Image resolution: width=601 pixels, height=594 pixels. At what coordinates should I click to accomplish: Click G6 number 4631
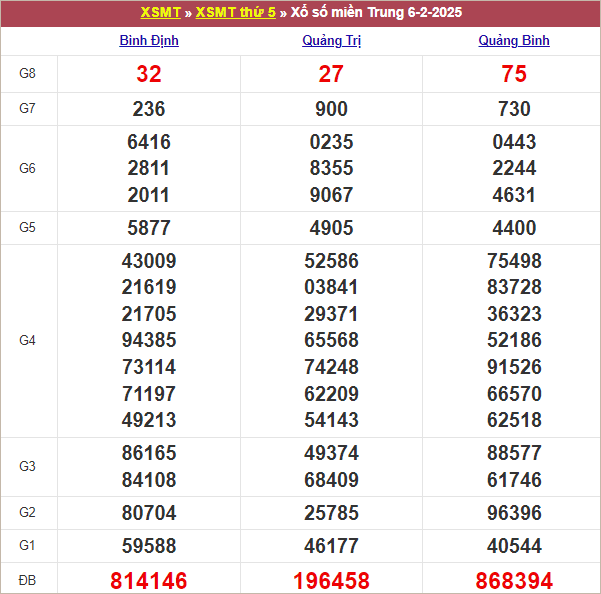(514, 195)
